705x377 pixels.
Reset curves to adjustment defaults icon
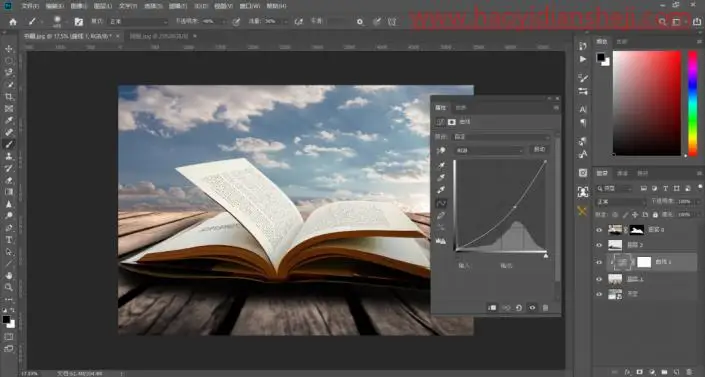519,308
